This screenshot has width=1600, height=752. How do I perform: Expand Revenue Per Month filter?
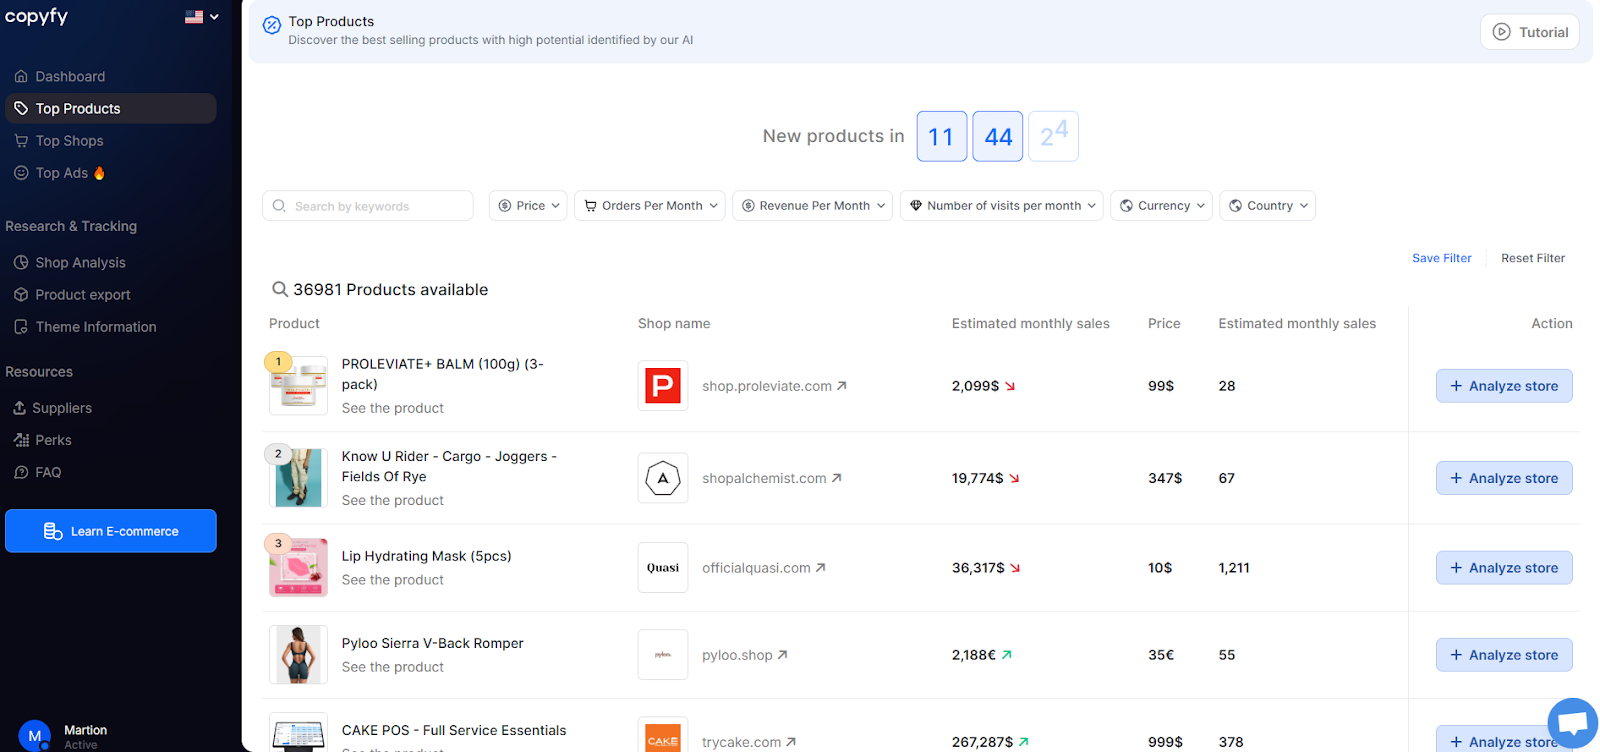812,206
